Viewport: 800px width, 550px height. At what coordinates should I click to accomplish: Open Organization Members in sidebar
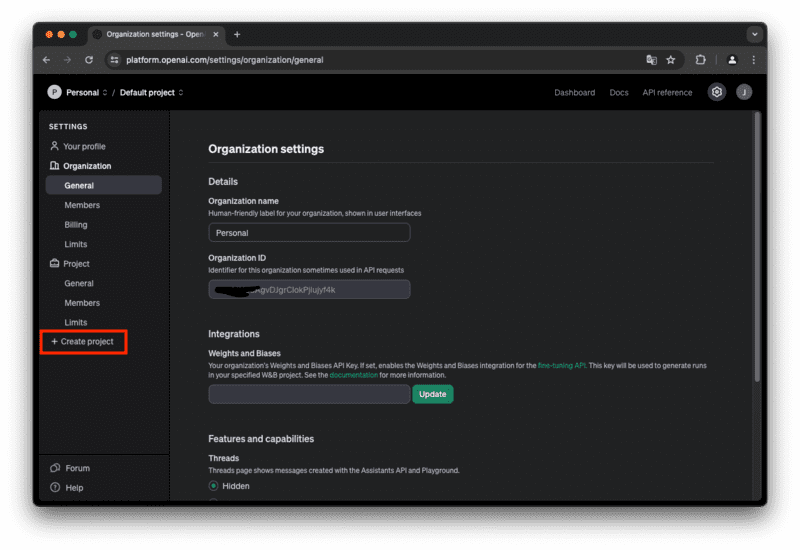[82, 205]
